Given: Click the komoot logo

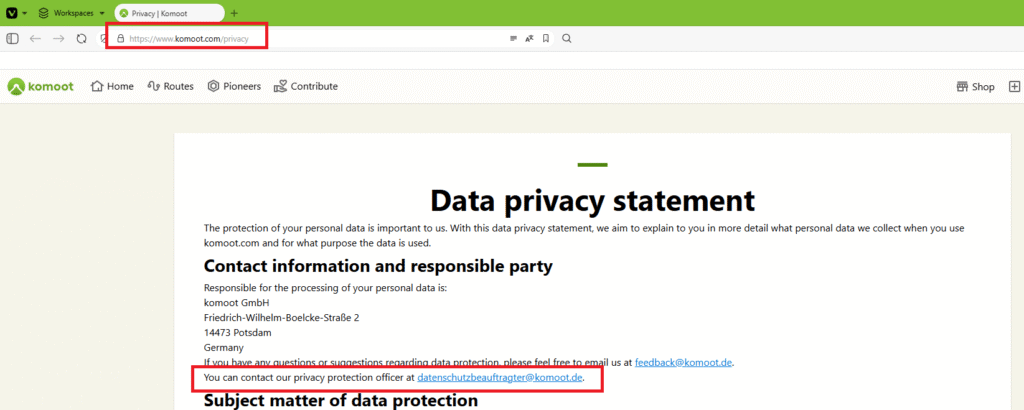Looking at the screenshot, I should (x=40, y=86).
